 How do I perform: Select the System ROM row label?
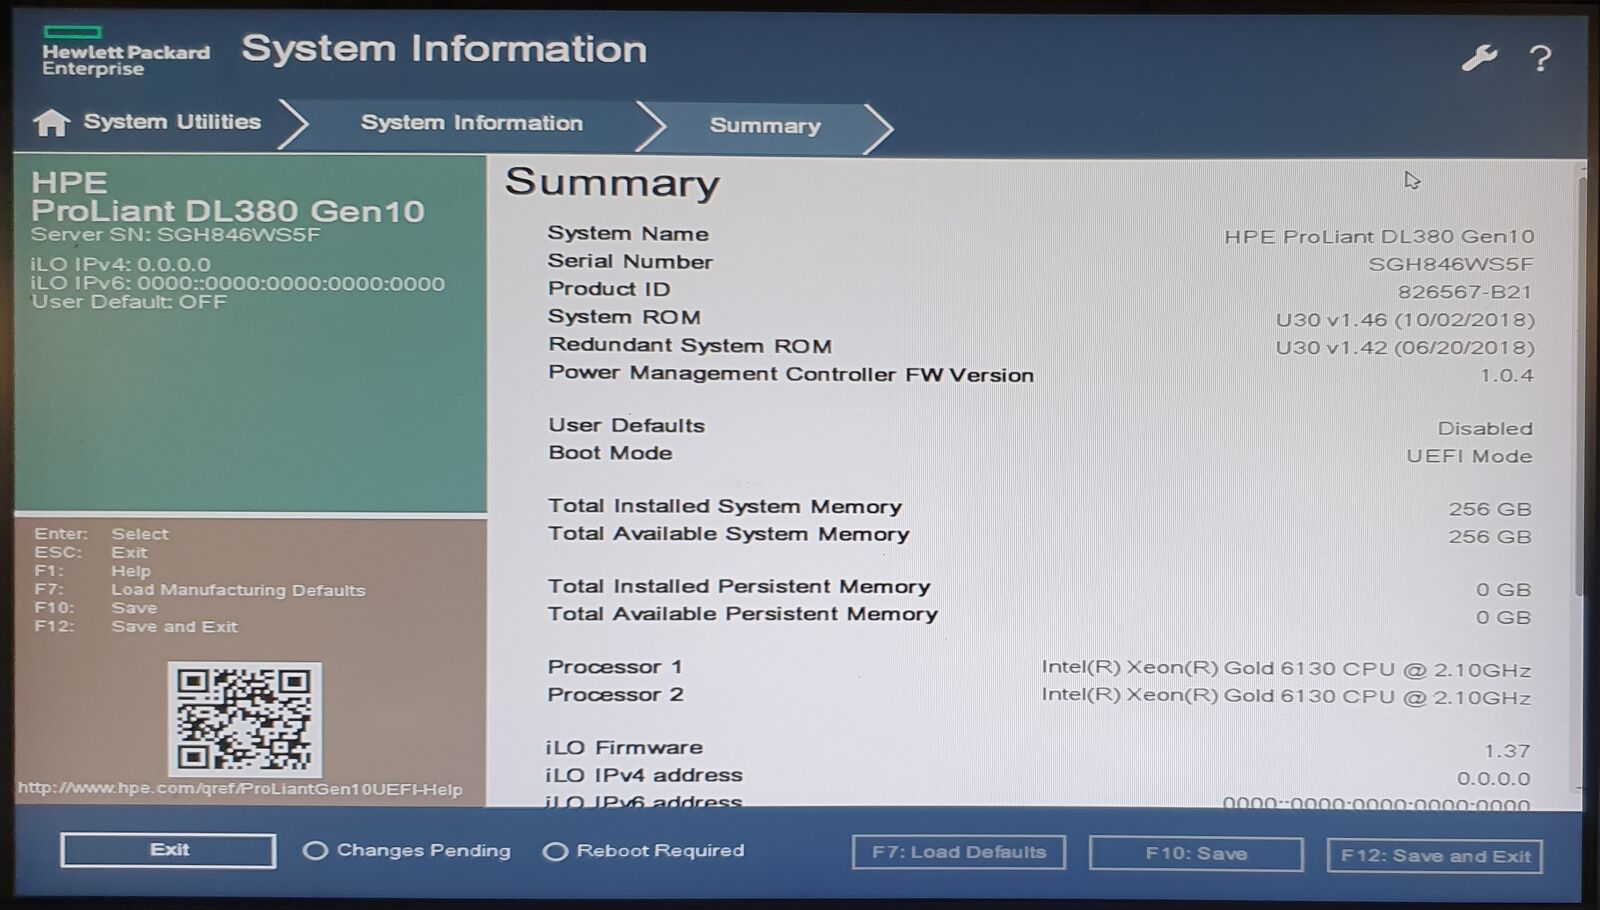pyautogui.click(x=624, y=317)
